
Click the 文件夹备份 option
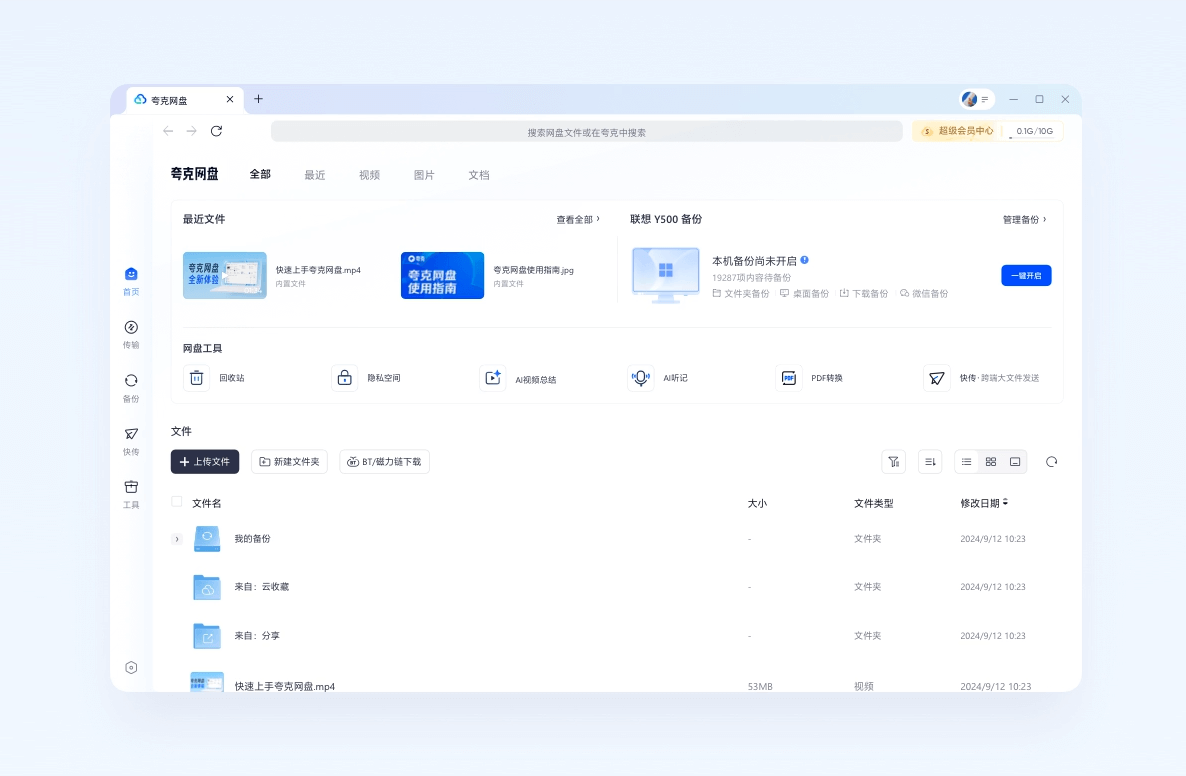click(x=740, y=293)
